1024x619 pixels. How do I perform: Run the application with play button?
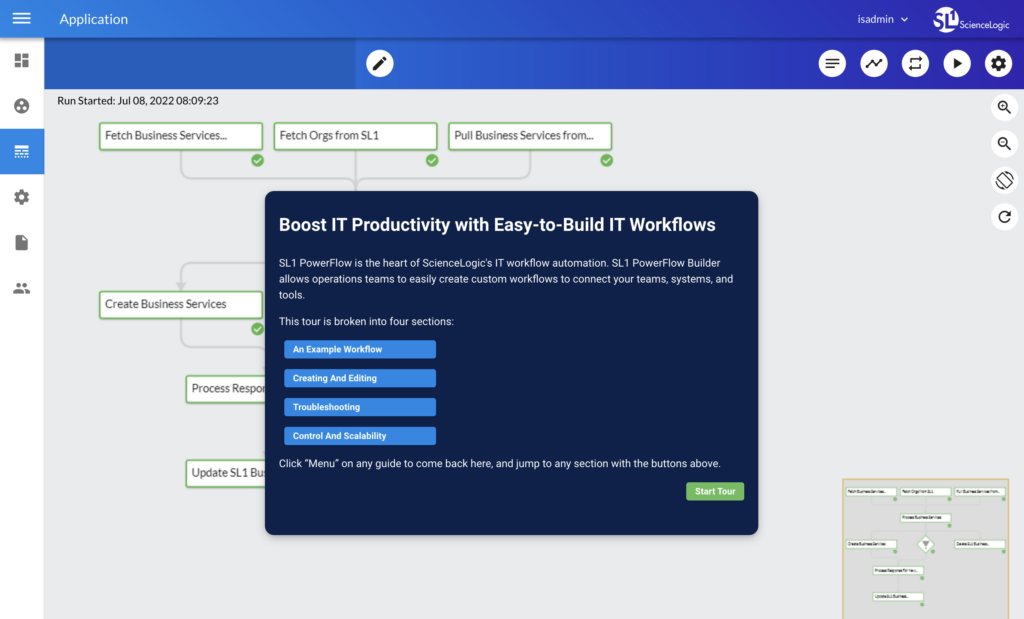click(x=957, y=63)
